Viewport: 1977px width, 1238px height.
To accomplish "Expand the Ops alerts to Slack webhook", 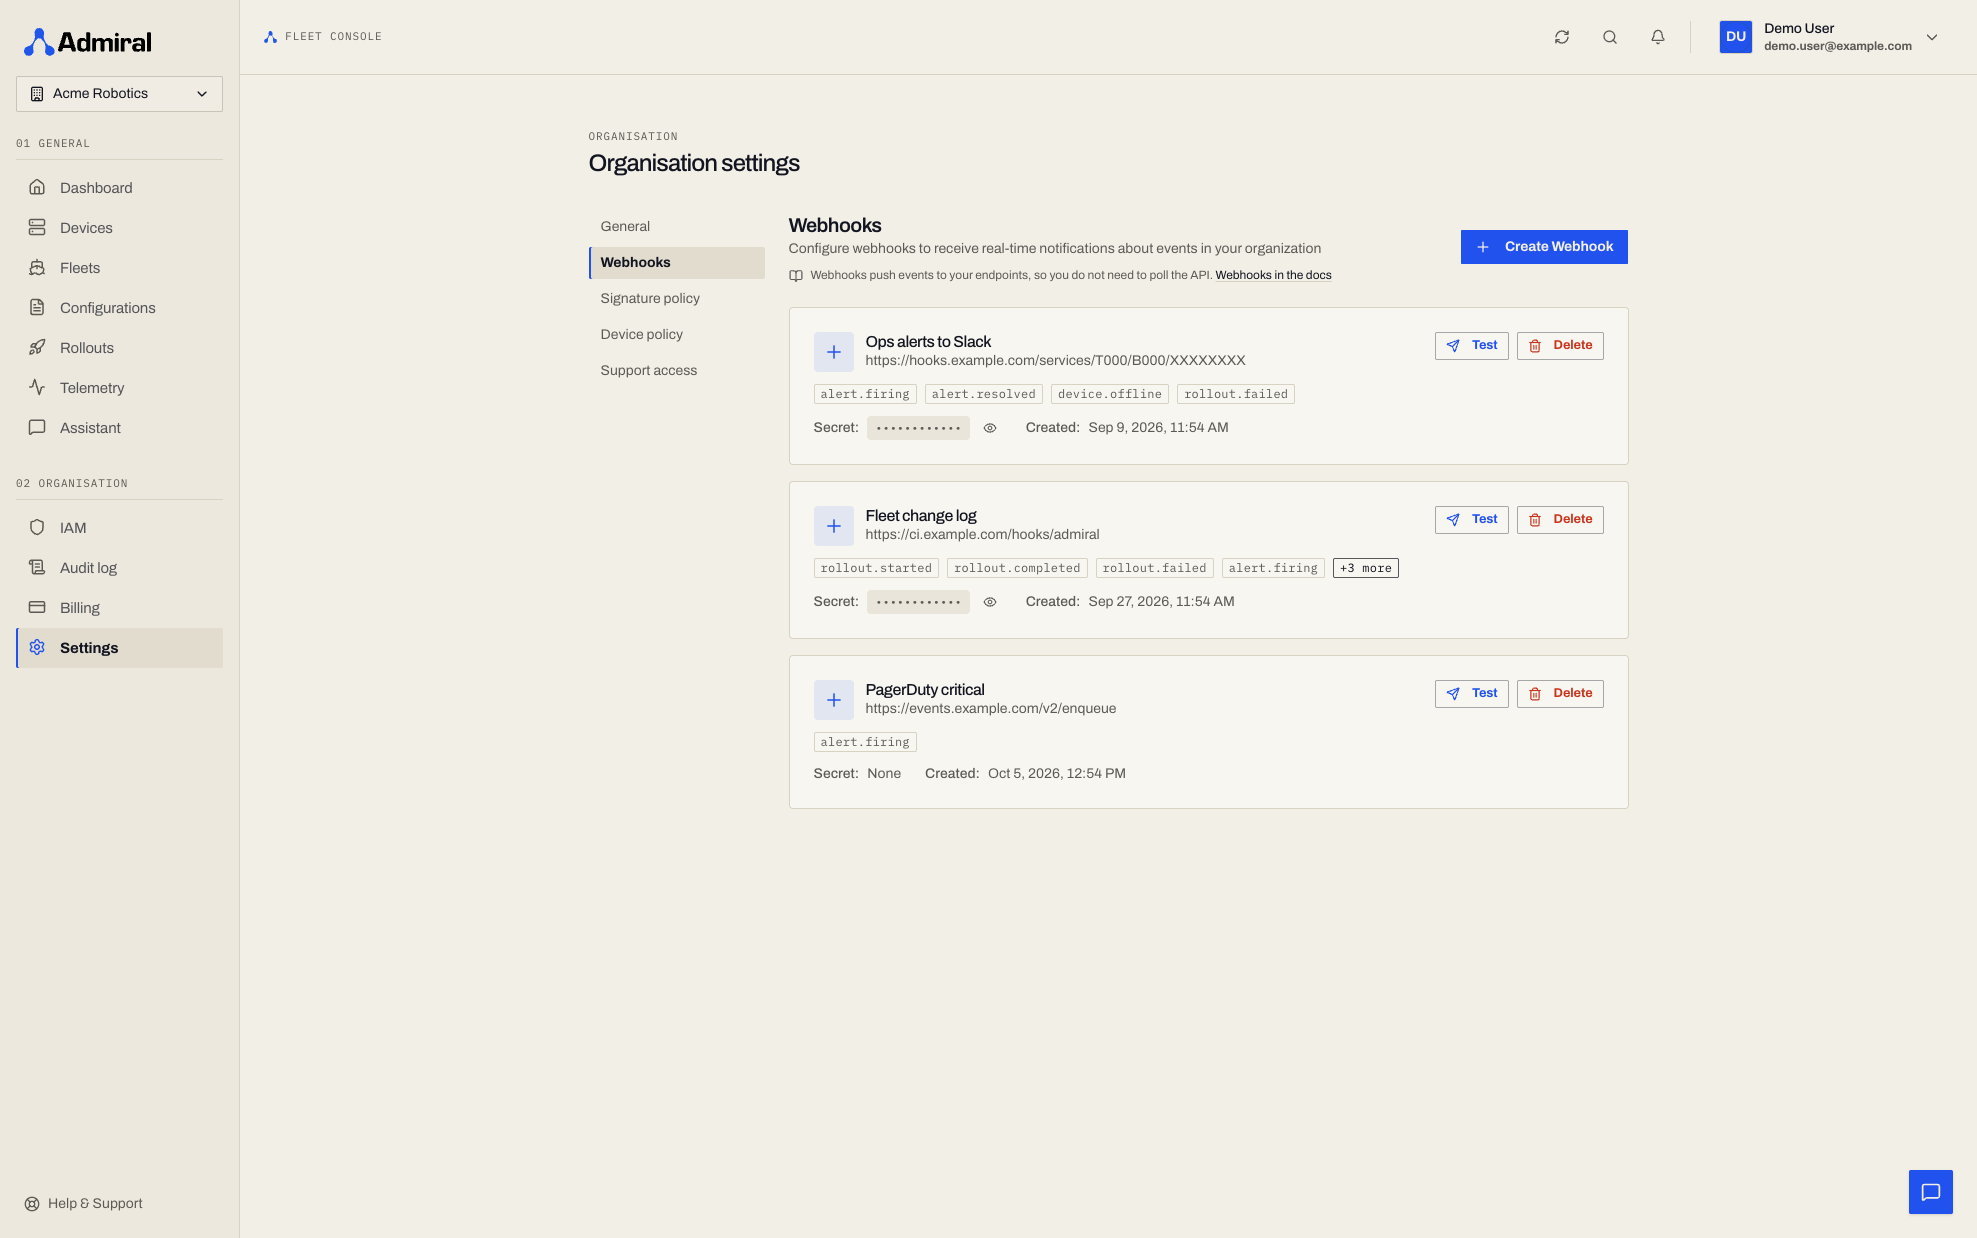I will (833, 352).
